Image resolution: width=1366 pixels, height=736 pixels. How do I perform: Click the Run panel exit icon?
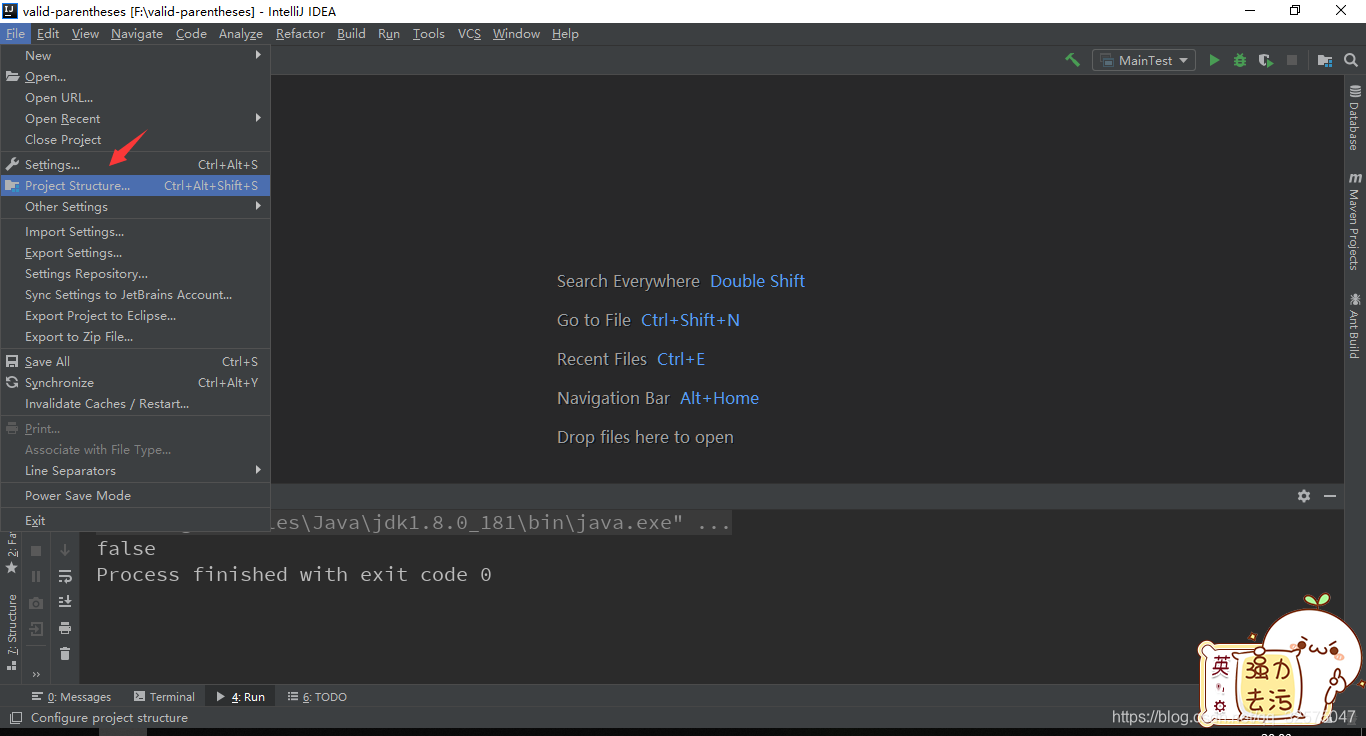point(36,629)
